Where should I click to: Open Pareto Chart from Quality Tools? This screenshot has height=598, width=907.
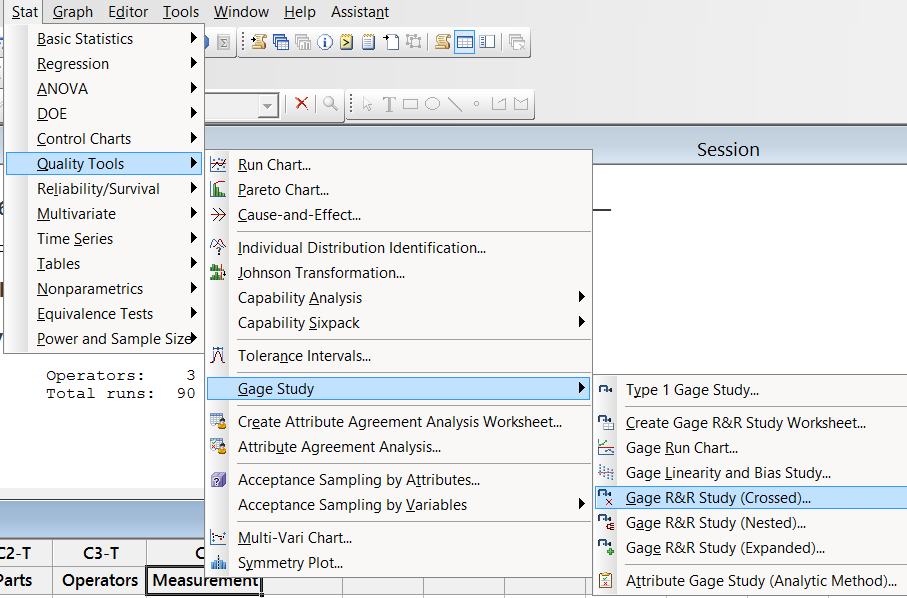(283, 190)
